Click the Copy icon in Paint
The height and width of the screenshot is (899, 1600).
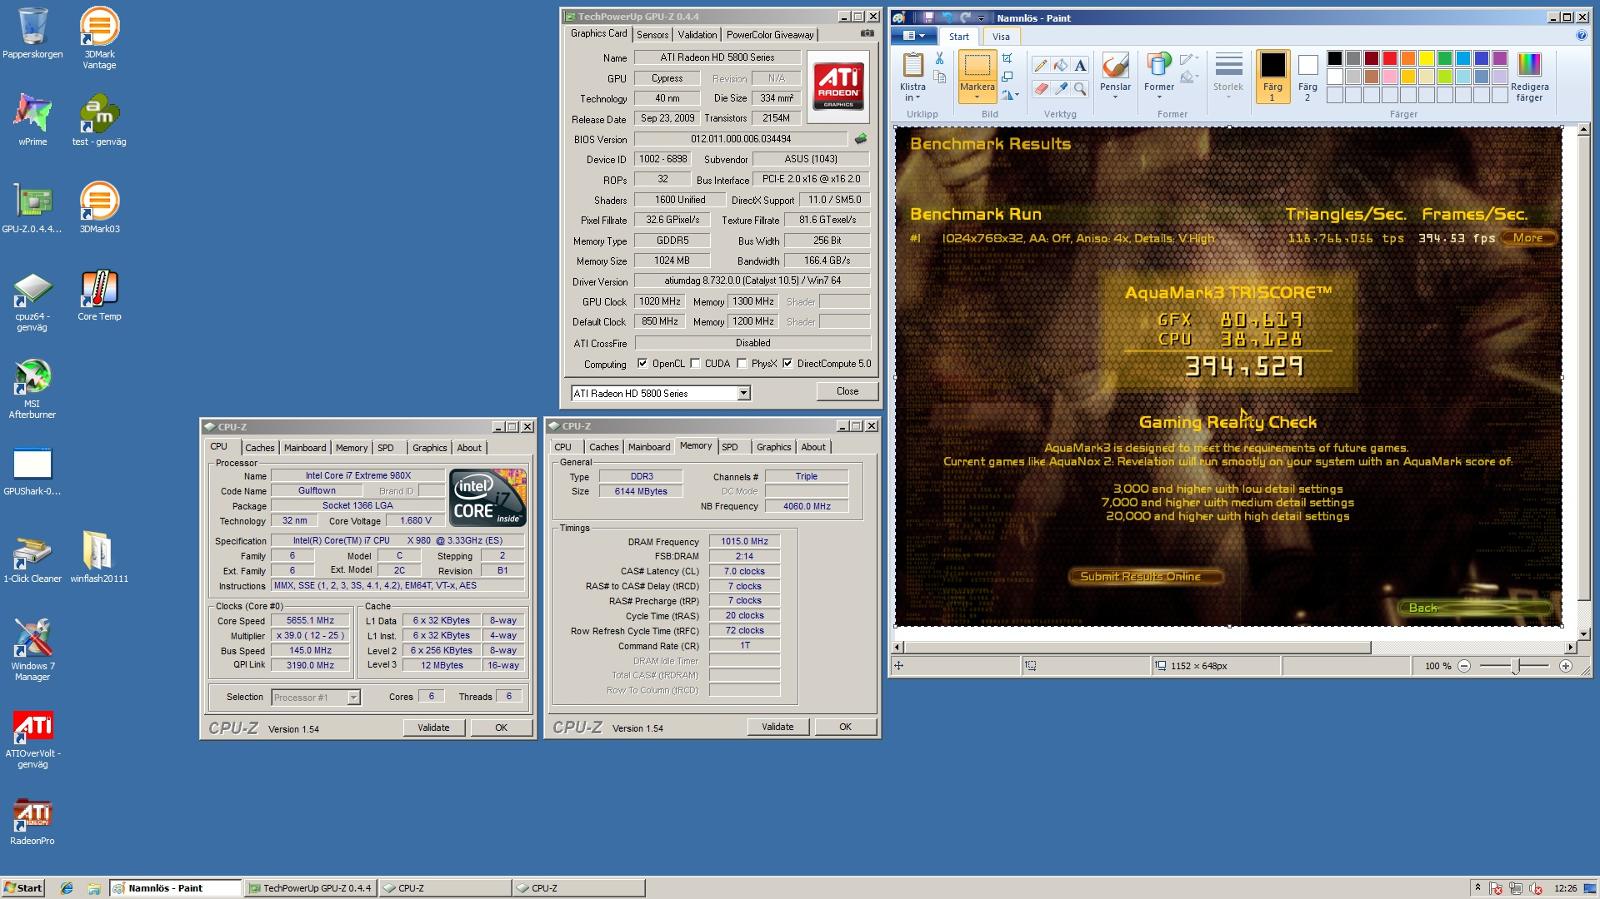point(939,77)
